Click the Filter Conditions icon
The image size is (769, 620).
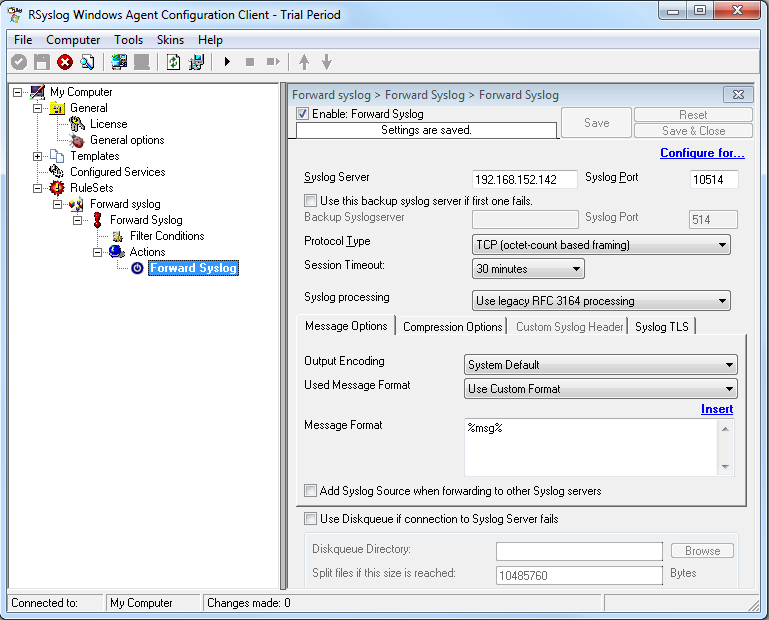pyautogui.click(x=117, y=236)
